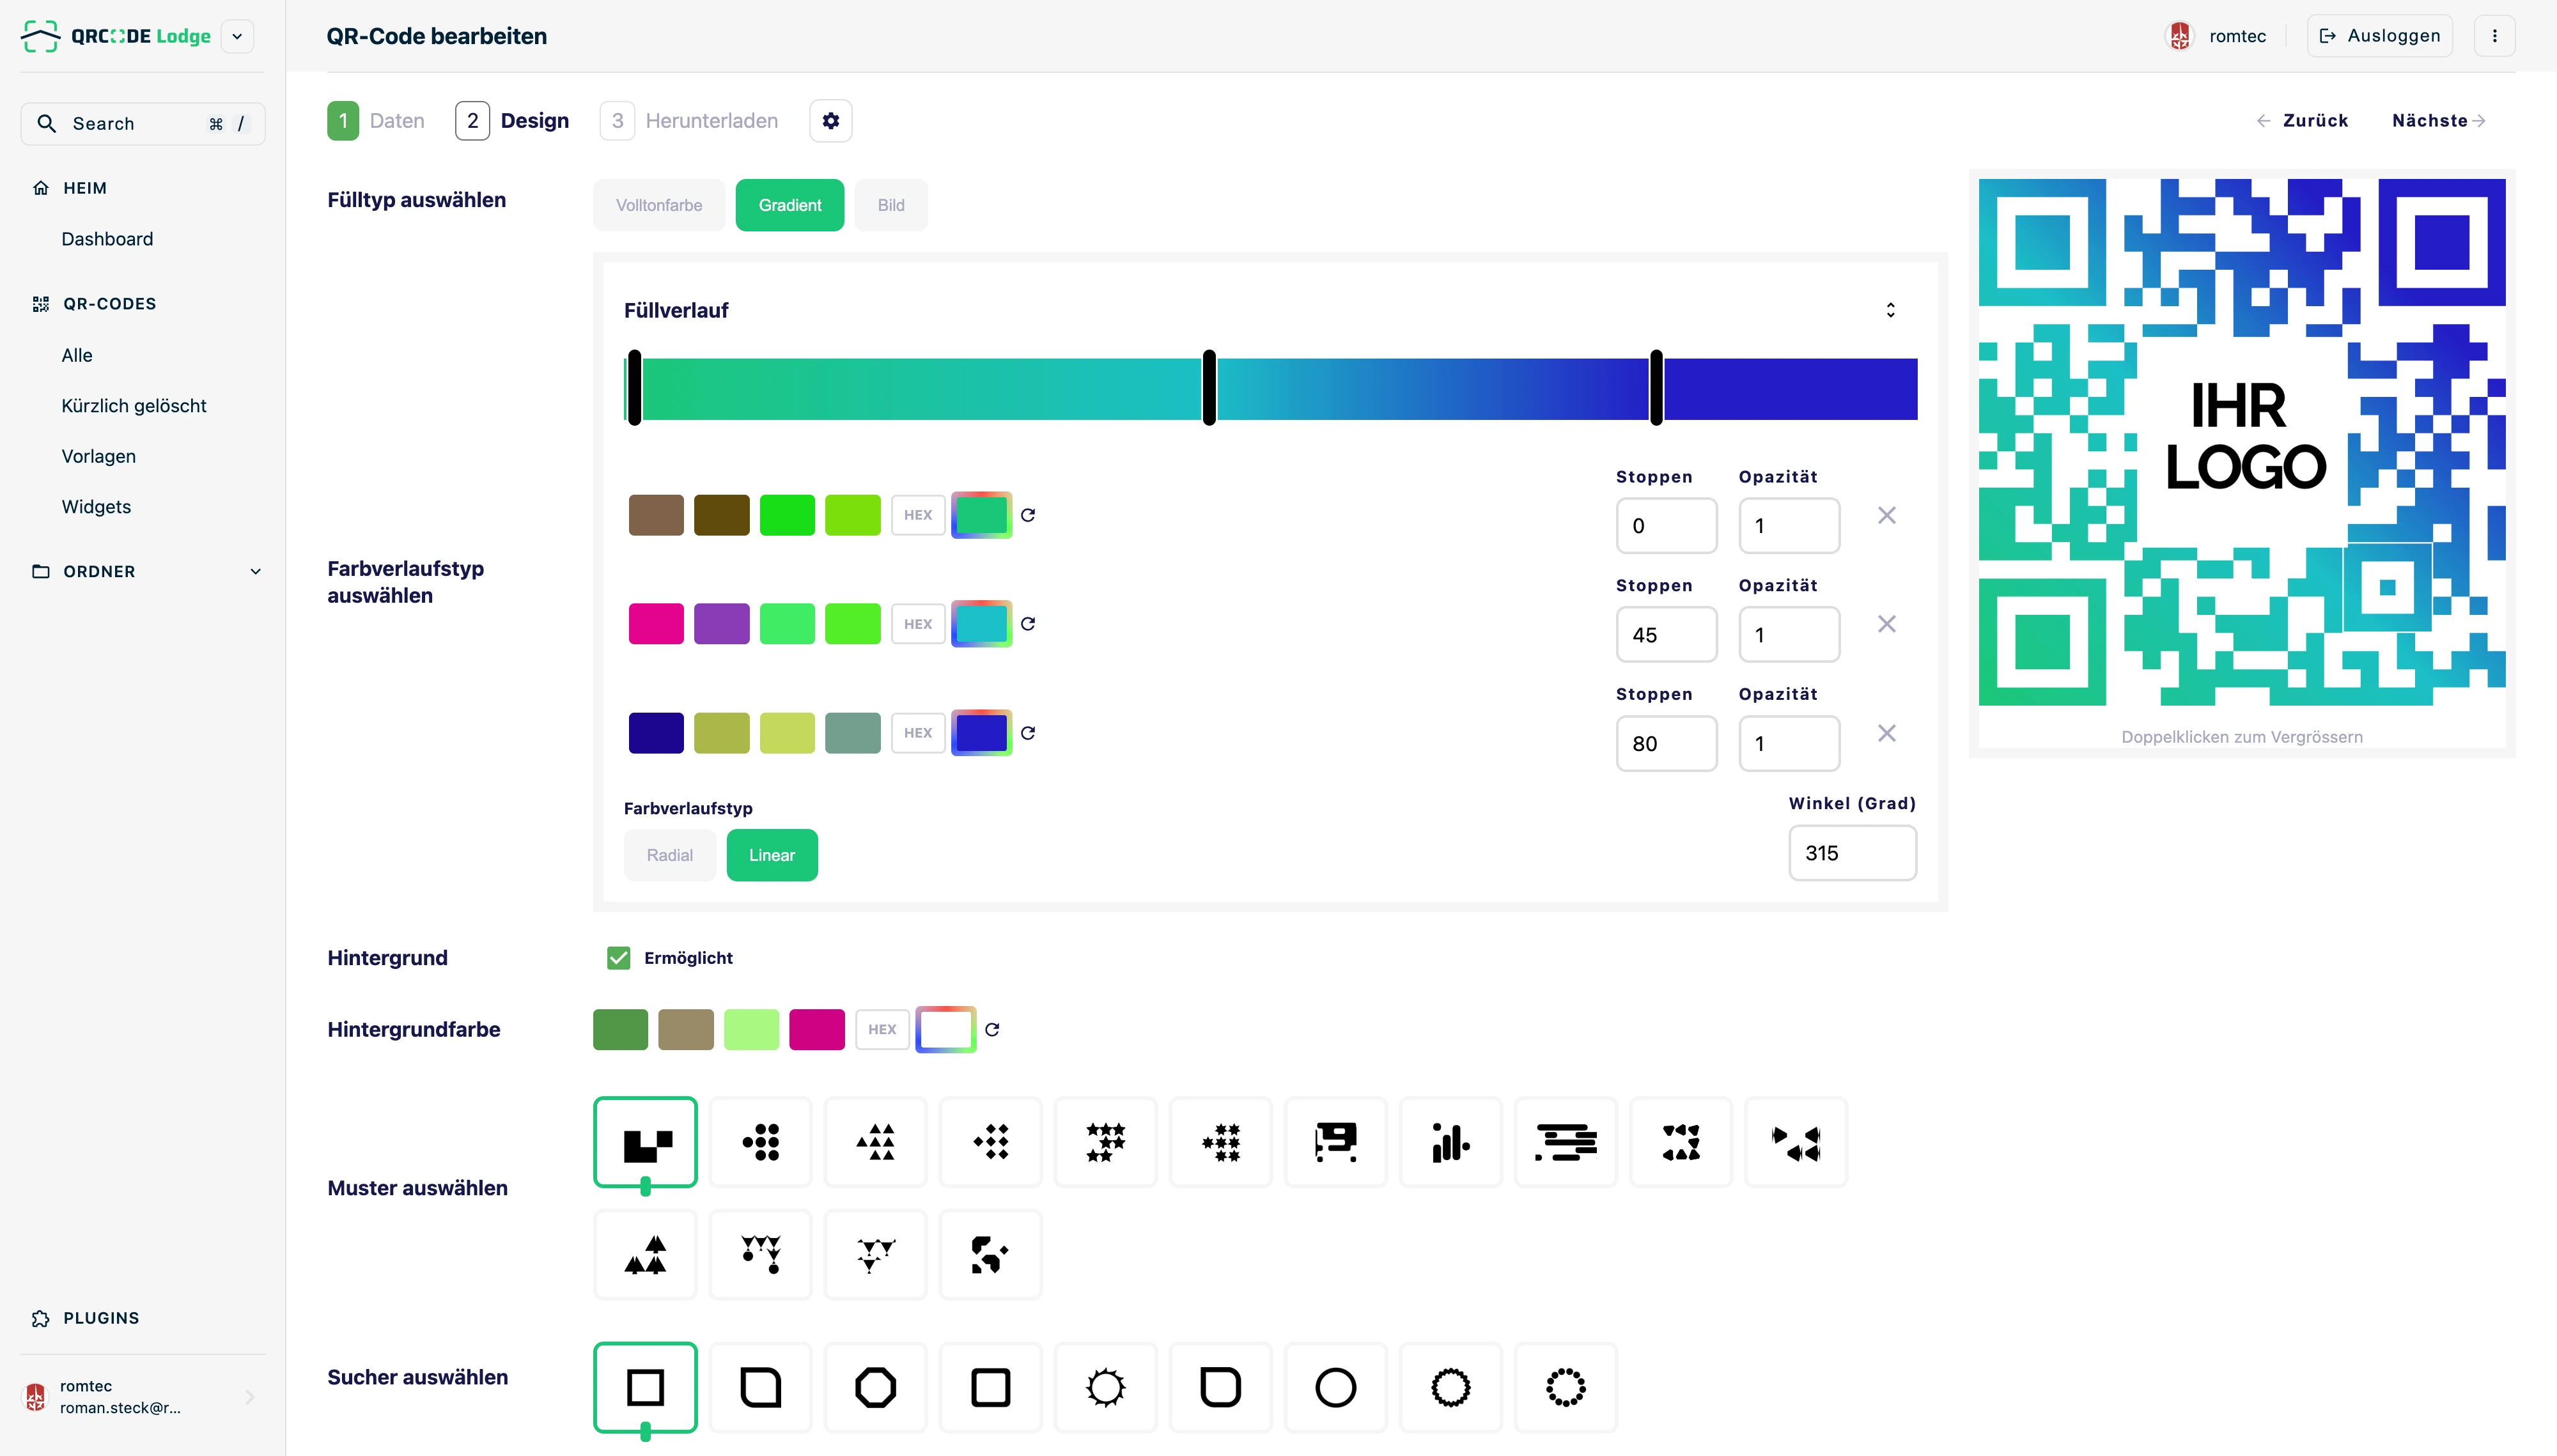This screenshot has height=1456, width=2557.
Task: Open the Plugins section
Action: click(86, 1318)
